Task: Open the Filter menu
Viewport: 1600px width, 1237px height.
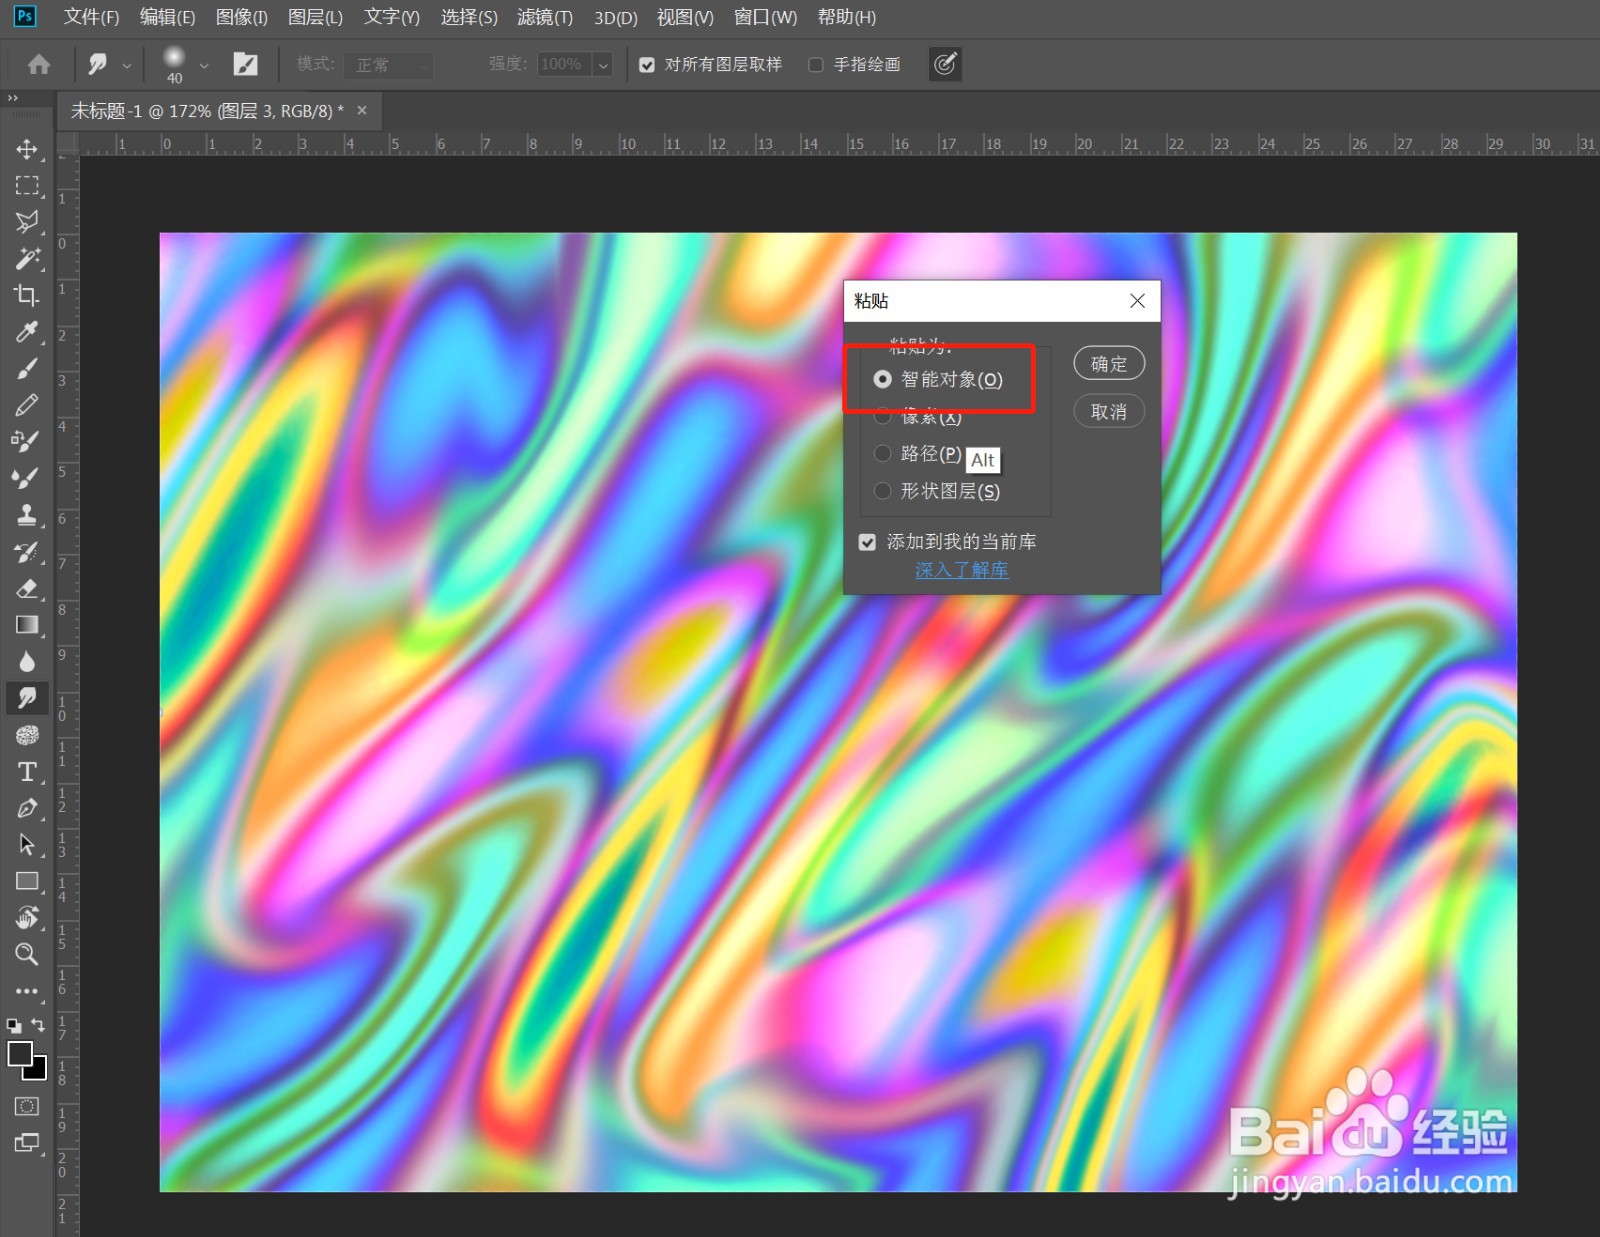Action: (545, 17)
